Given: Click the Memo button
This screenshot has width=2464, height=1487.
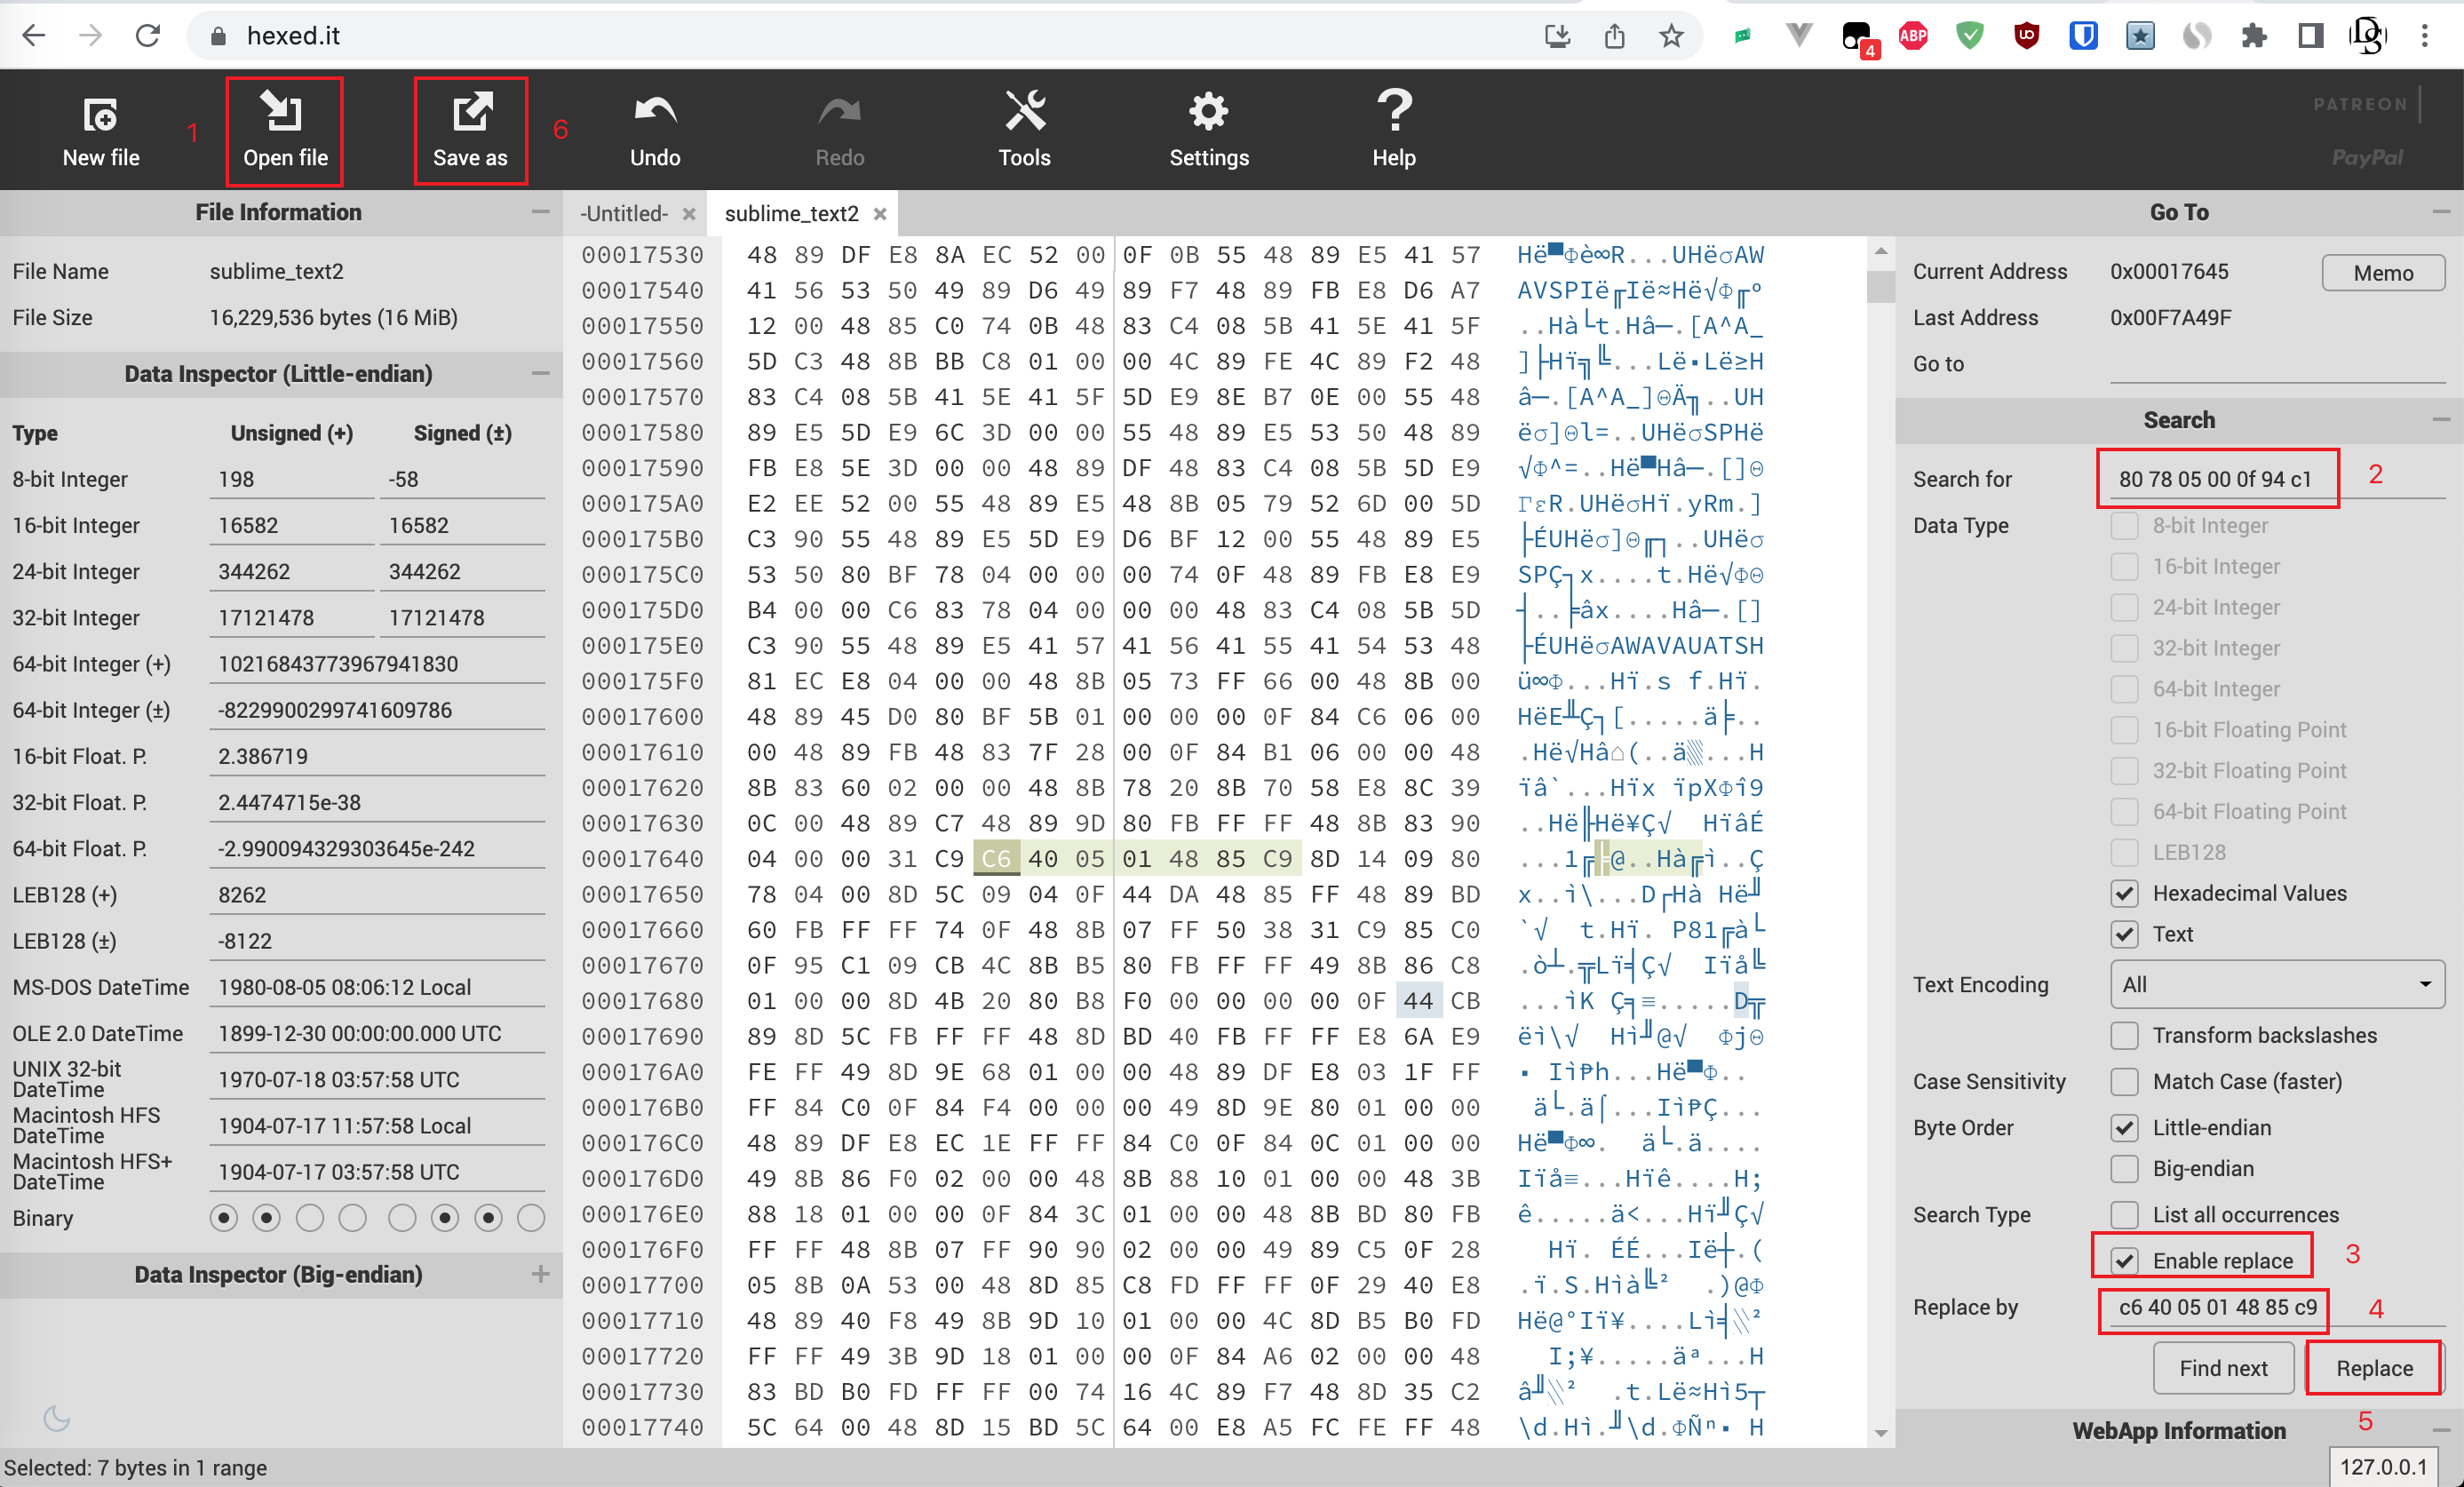Looking at the screenshot, I should 2382,273.
